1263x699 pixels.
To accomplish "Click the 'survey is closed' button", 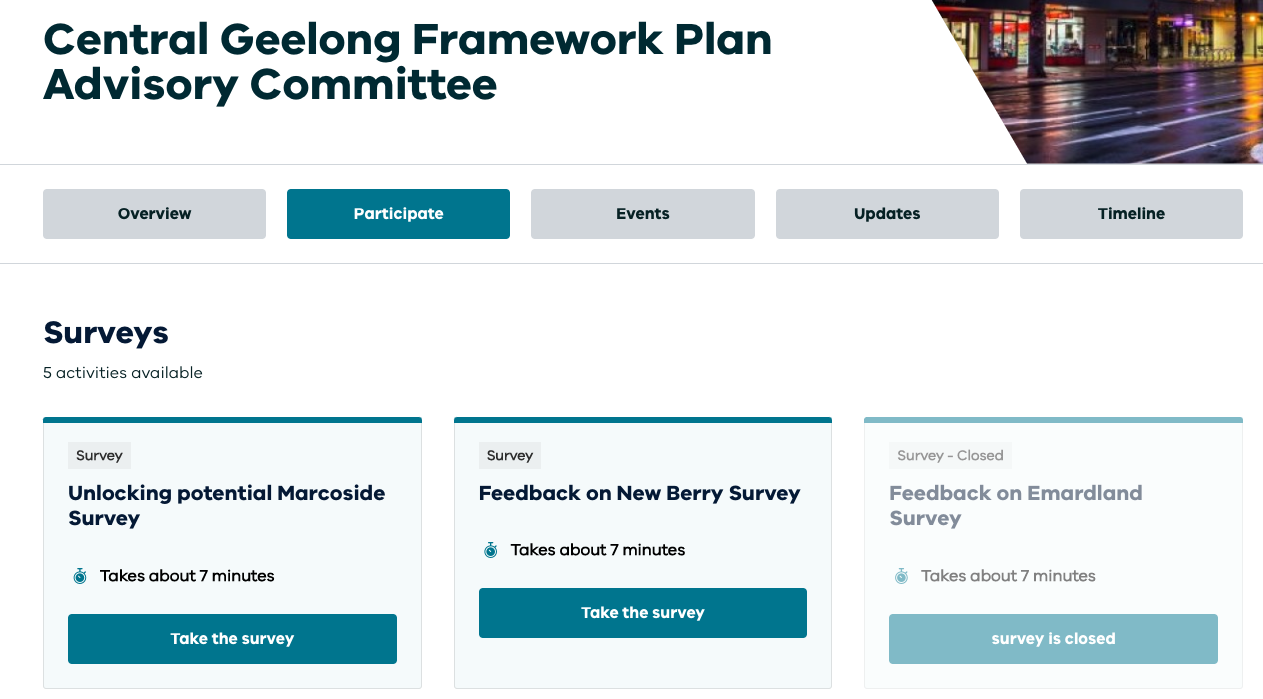I will (x=1053, y=639).
